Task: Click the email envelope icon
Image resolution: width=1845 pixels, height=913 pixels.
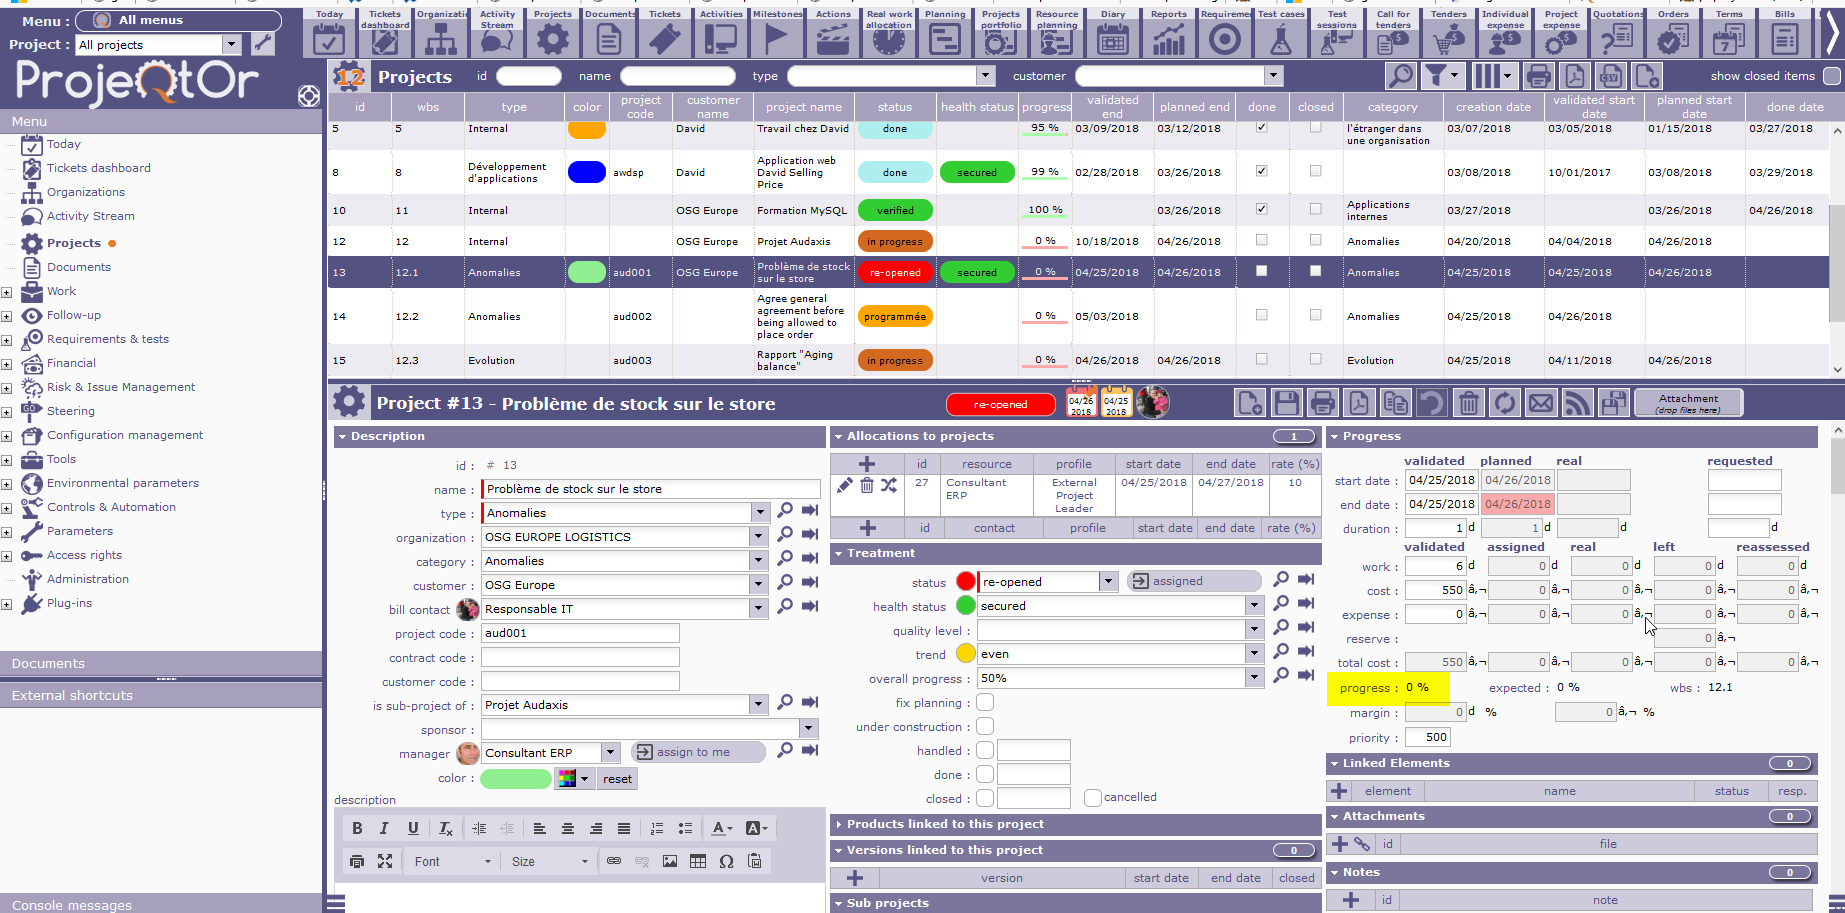Action: [1541, 403]
